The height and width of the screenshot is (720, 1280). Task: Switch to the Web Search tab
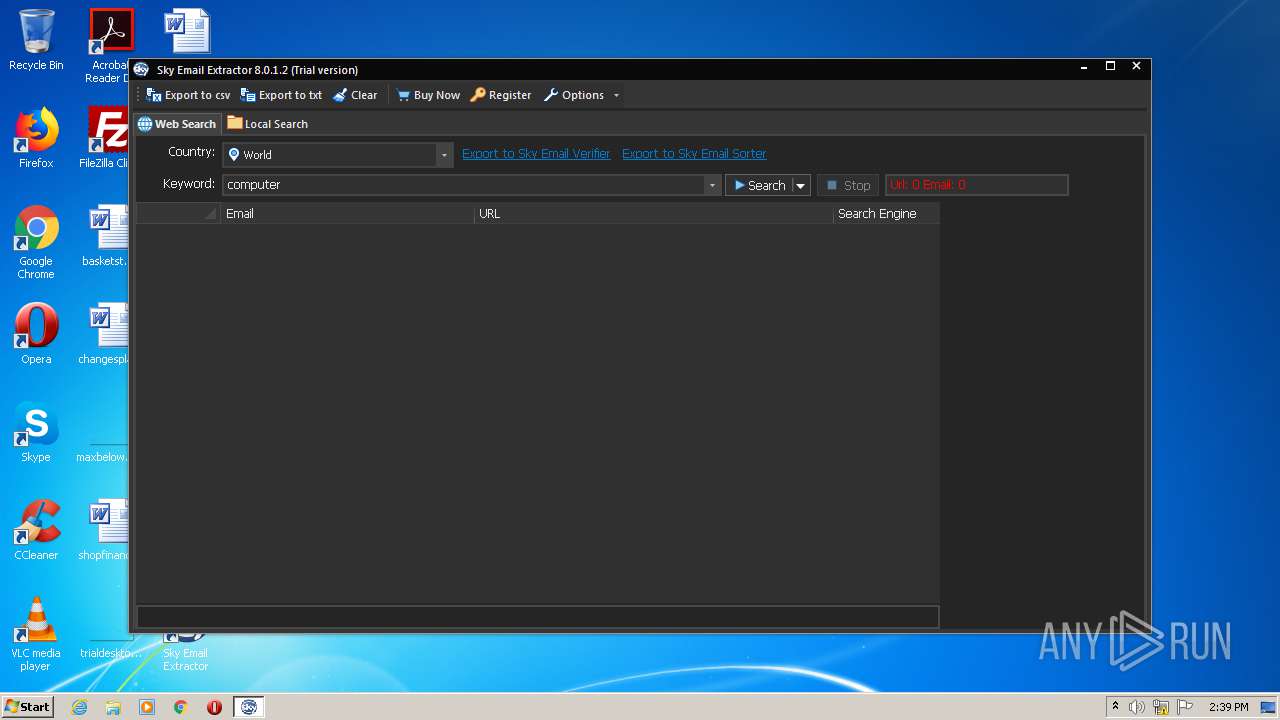tap(177, 124)
